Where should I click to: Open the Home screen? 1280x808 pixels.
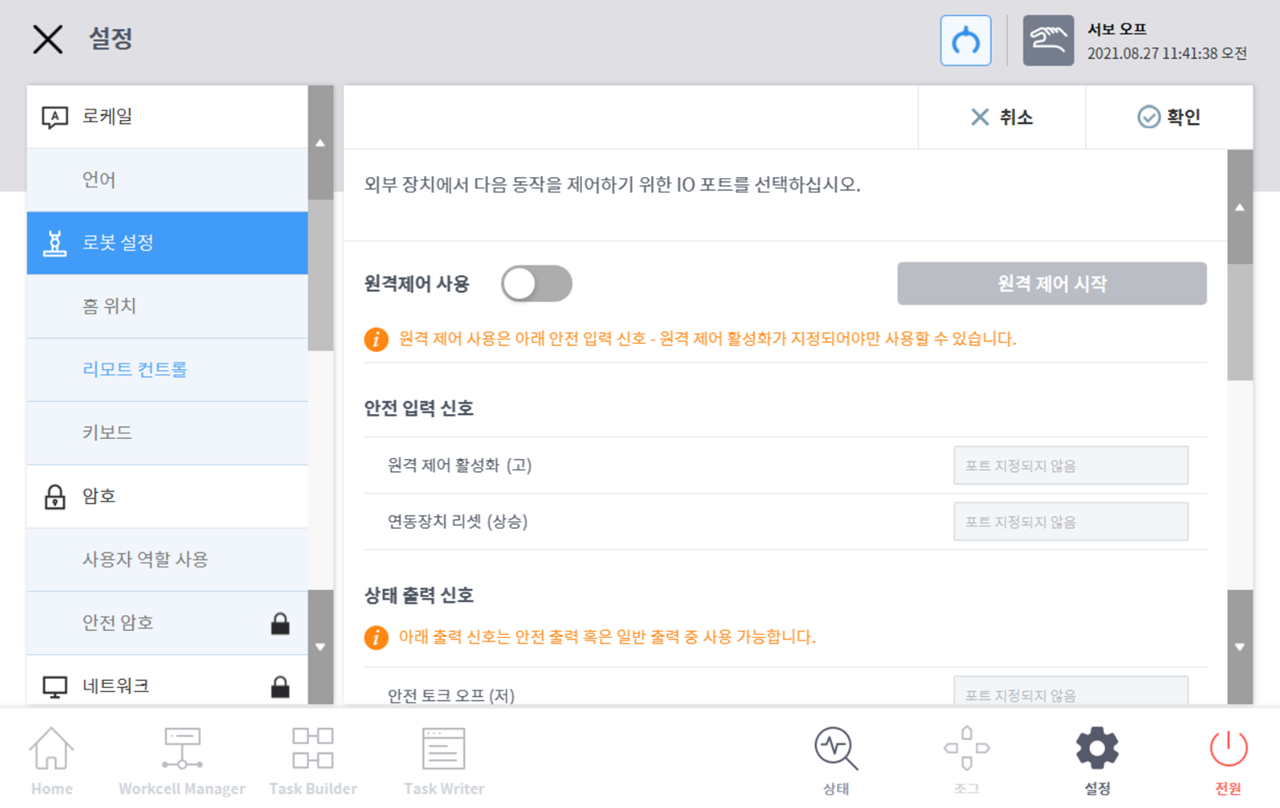coord(51,758)
